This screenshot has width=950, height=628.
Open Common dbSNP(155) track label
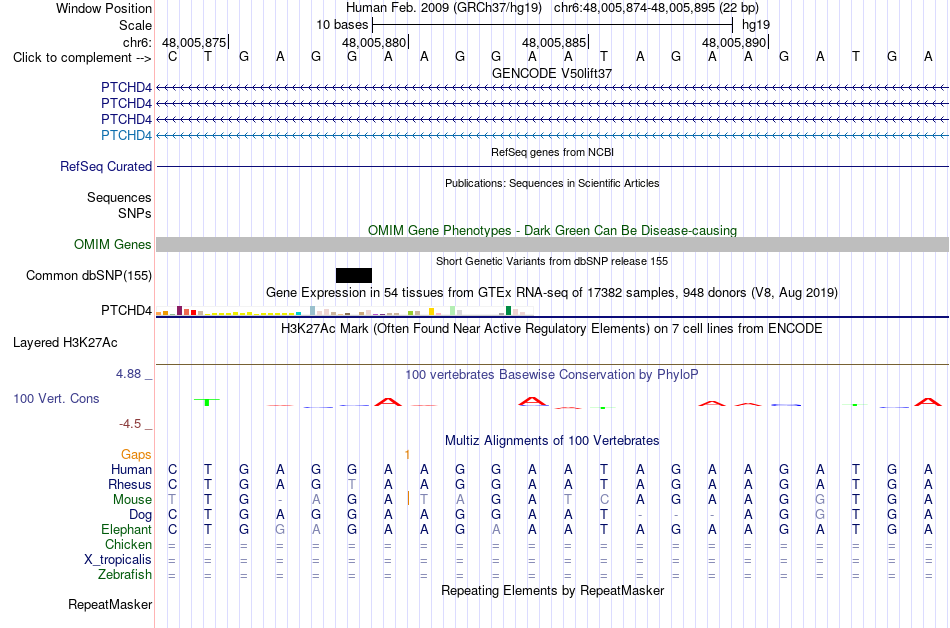89,276
